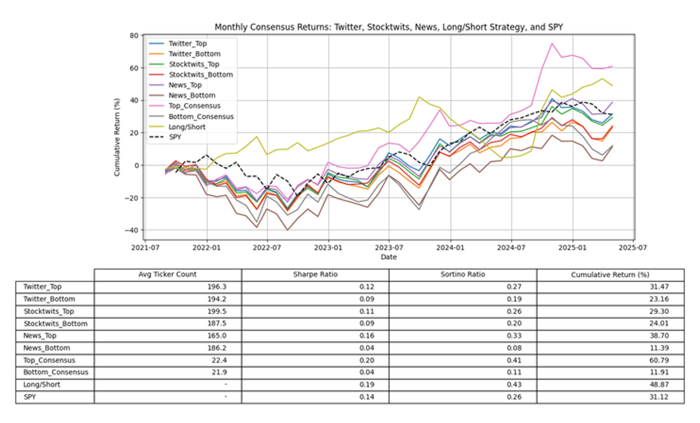
Task: Click the 24.01 cumulative return cell
Action: [610, 323]
